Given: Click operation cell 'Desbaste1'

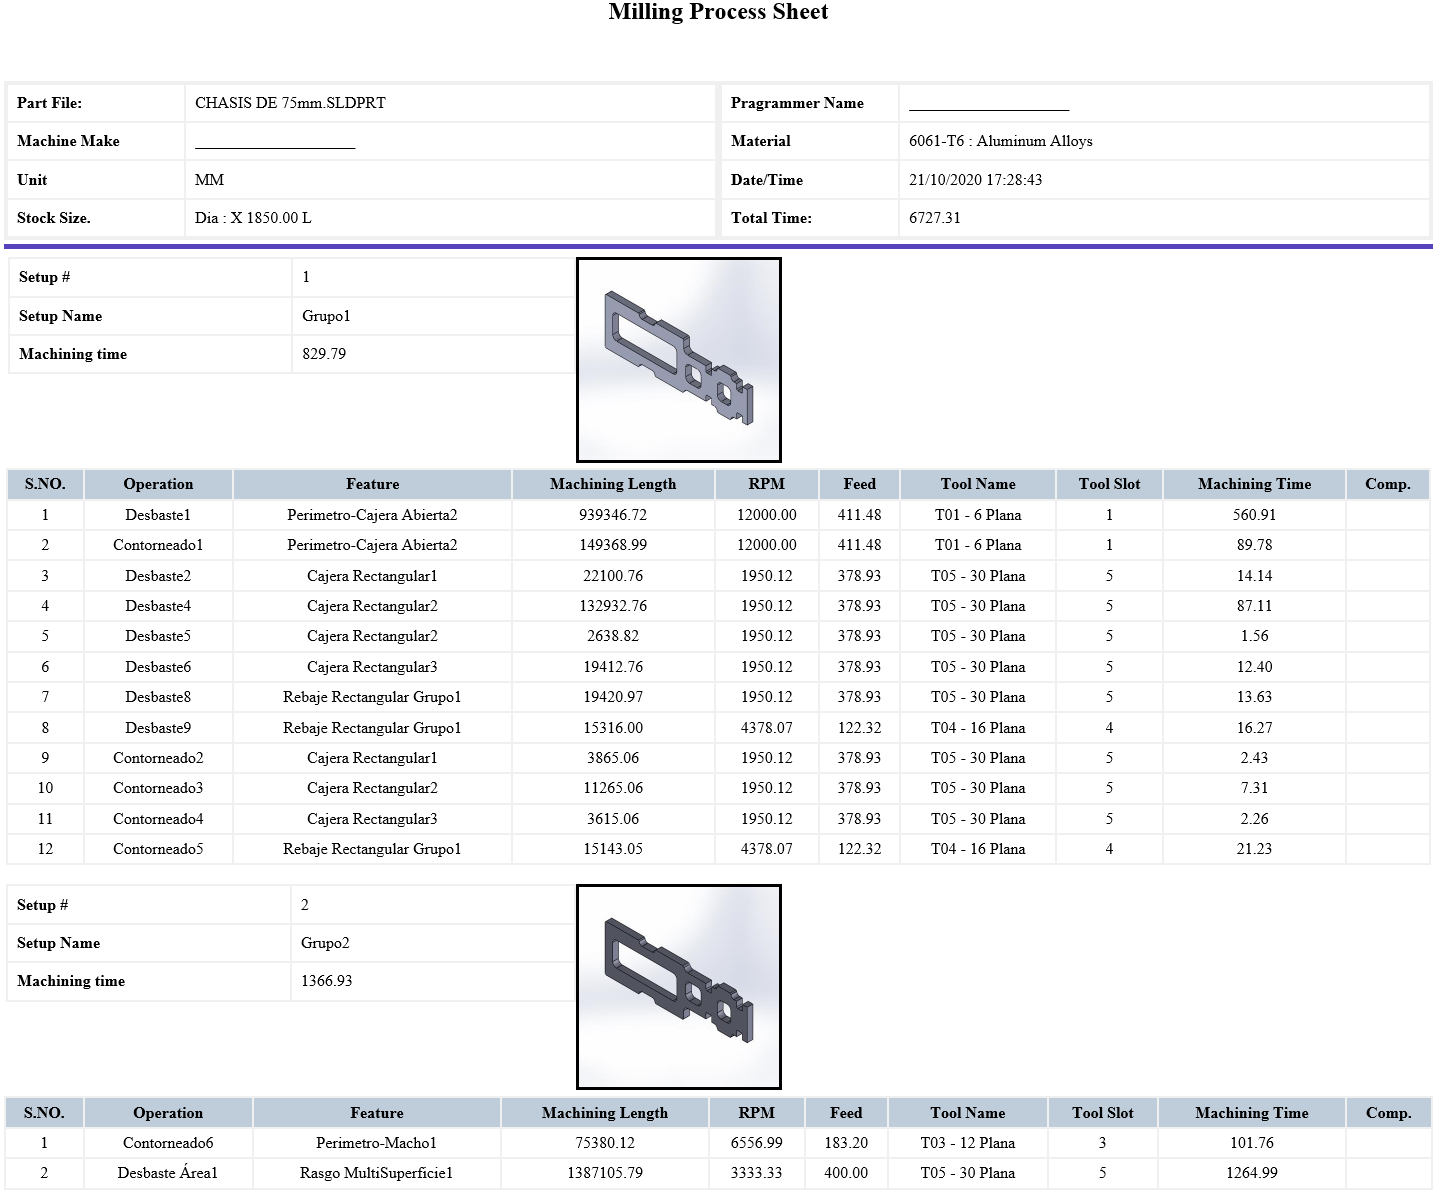Looking at the screenshot, I should [158, 515].
